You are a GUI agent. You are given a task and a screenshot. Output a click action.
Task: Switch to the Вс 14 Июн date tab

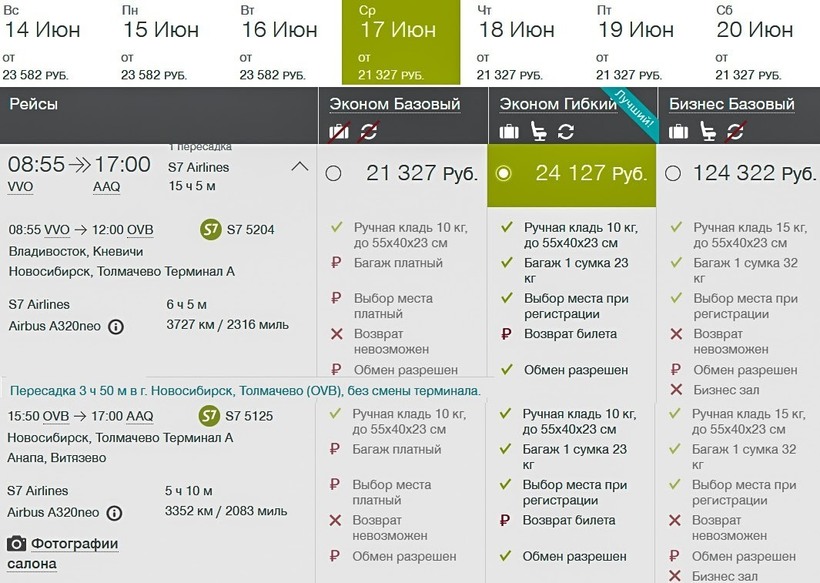click(x=43, y=43)
